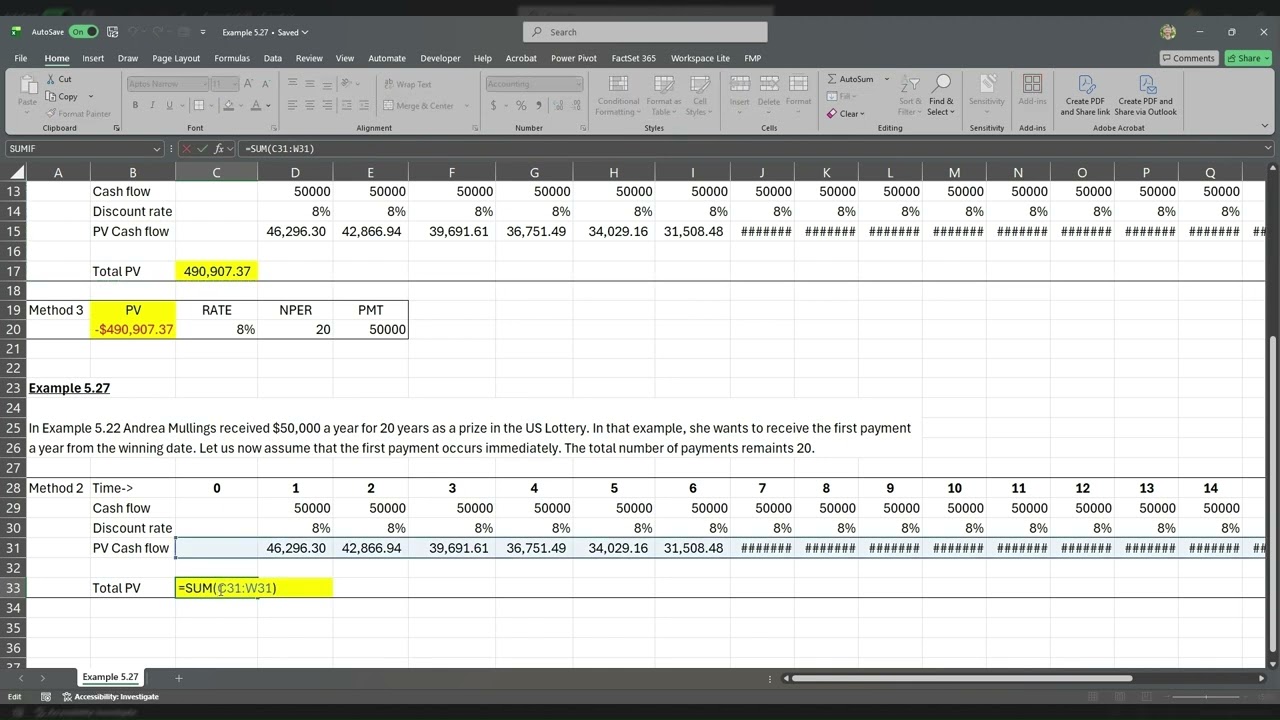The width and height of the screenshot is (1280, 720).
Task: Select the Example 5.27 sheet tab
Action: [x=110, y=678]
